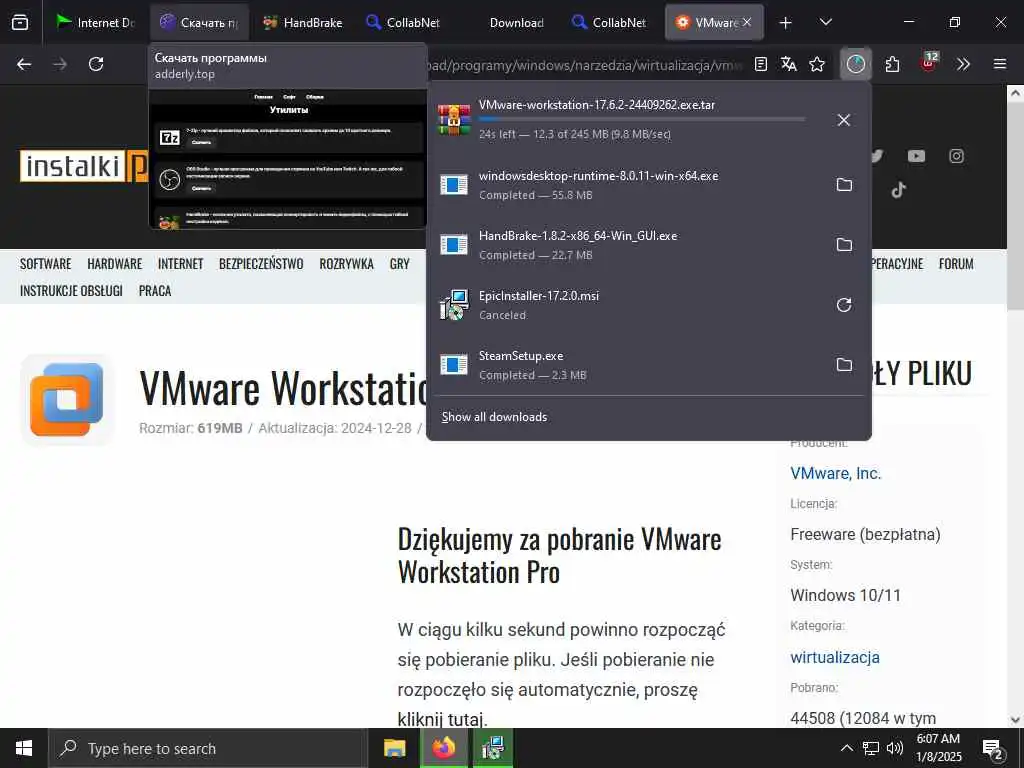Click Show all downloads
This screenshot has width=1024, height=768.
pyautogui.click(x=494, y=417)
